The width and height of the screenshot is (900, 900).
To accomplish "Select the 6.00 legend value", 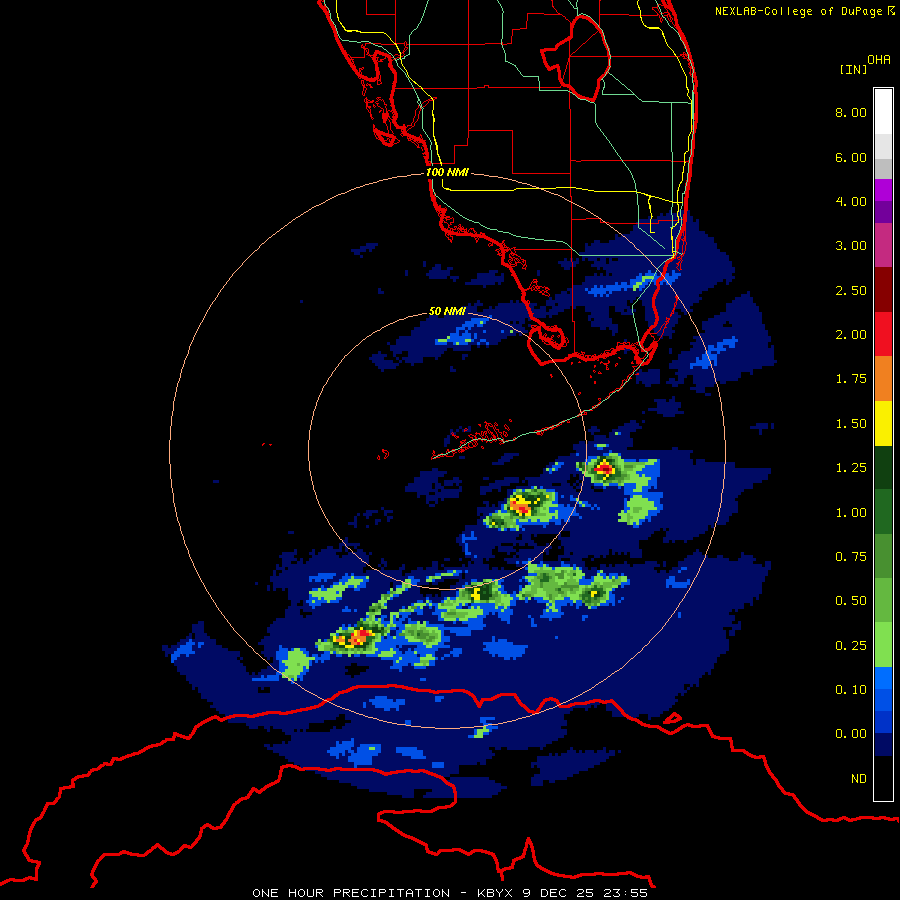I will (x=851, y=157).
